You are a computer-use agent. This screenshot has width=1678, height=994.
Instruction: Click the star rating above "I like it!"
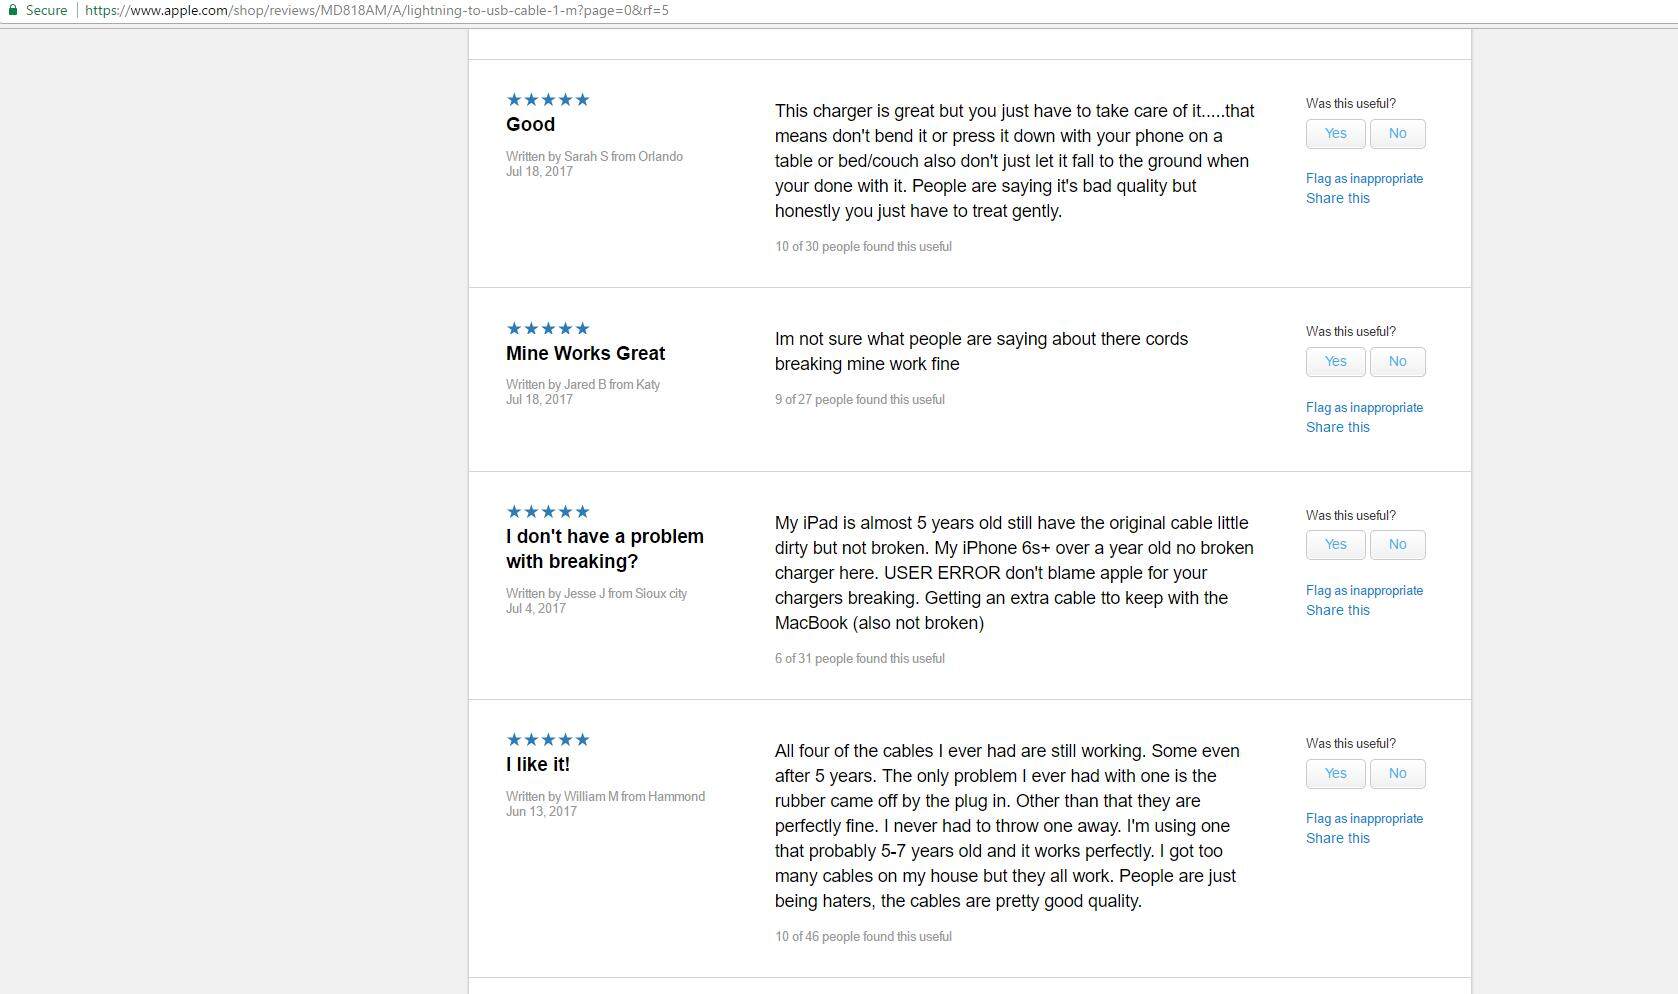tap(548, 740)
